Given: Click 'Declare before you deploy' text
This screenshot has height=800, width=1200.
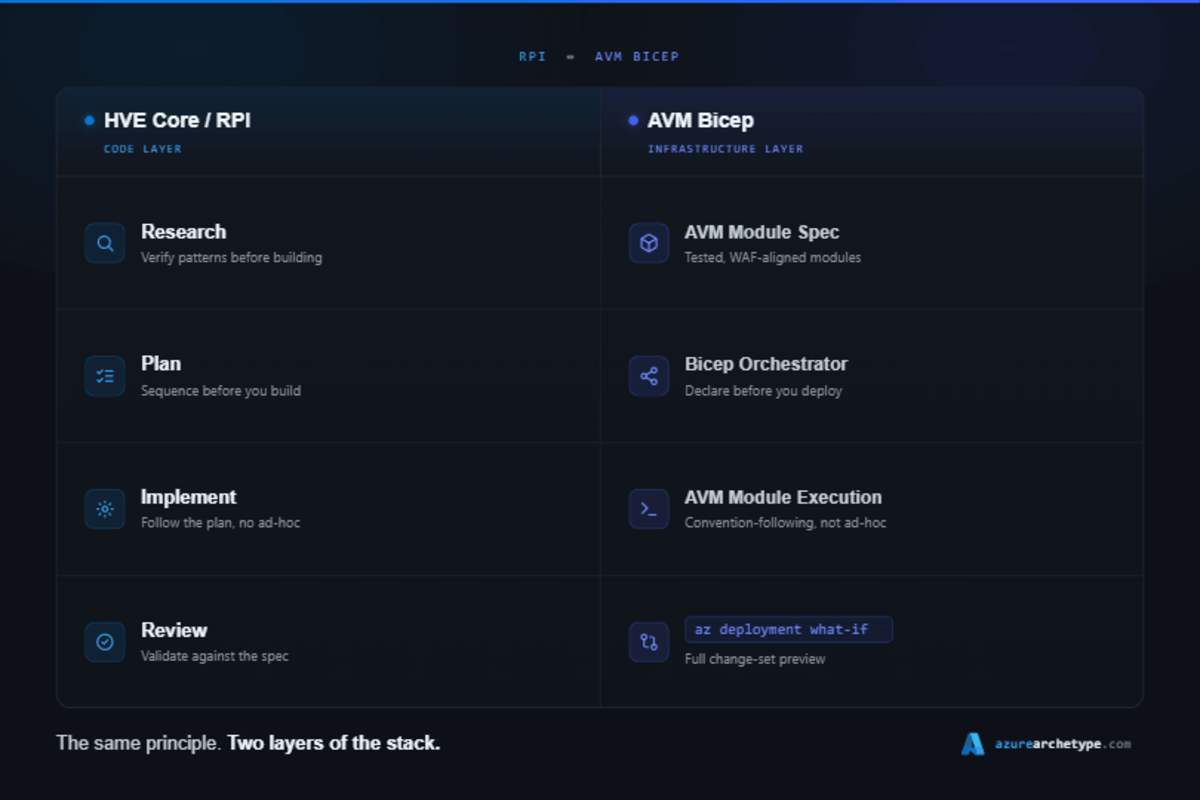Looking at the screenshot, I should coord(763,391).
